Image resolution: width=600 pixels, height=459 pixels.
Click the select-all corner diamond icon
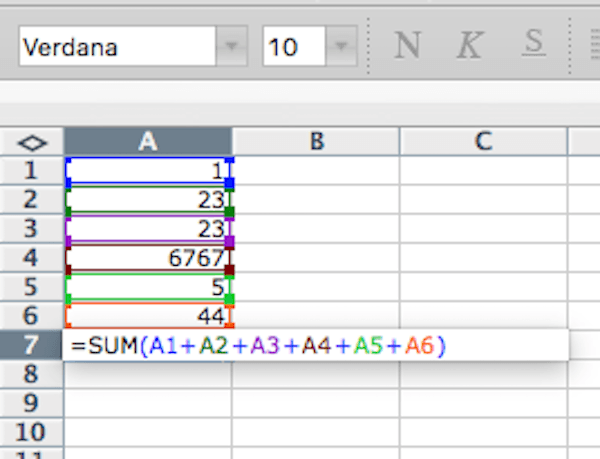tap(32, 142)
